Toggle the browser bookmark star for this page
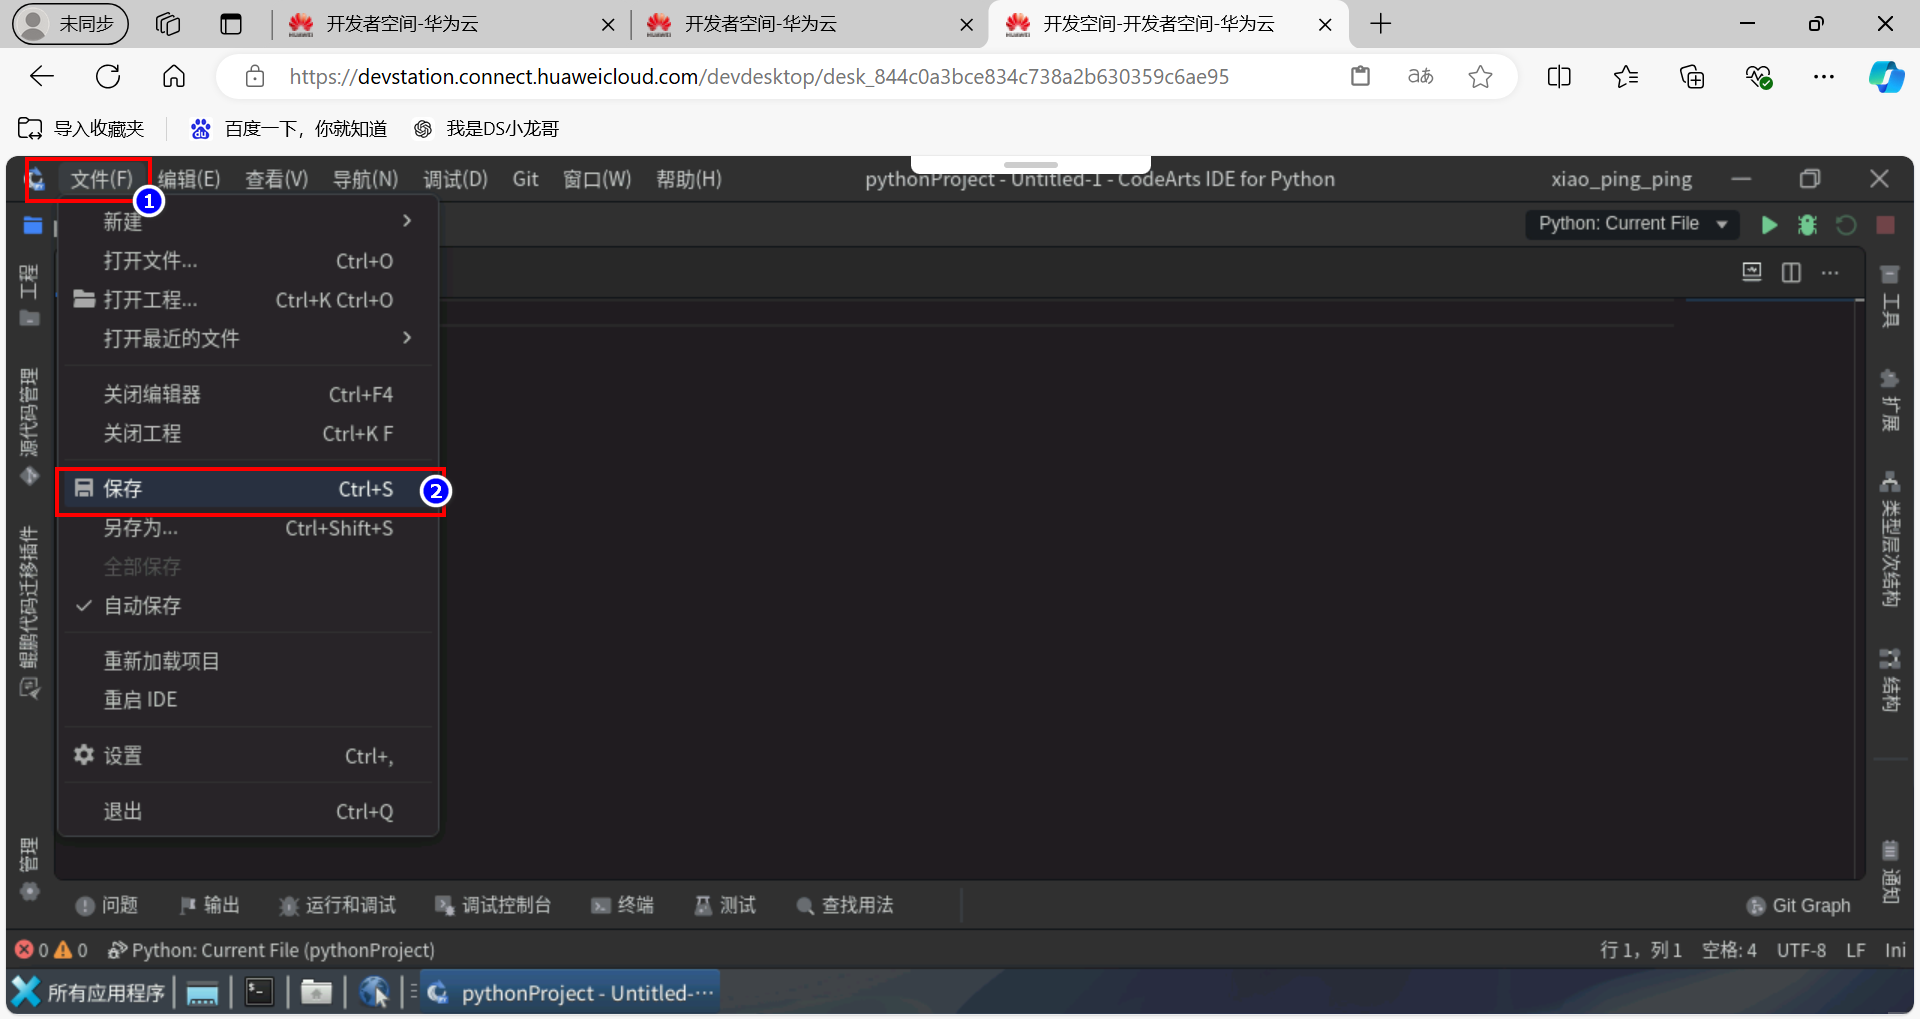The image size is (1920, 1019). 1481,76
